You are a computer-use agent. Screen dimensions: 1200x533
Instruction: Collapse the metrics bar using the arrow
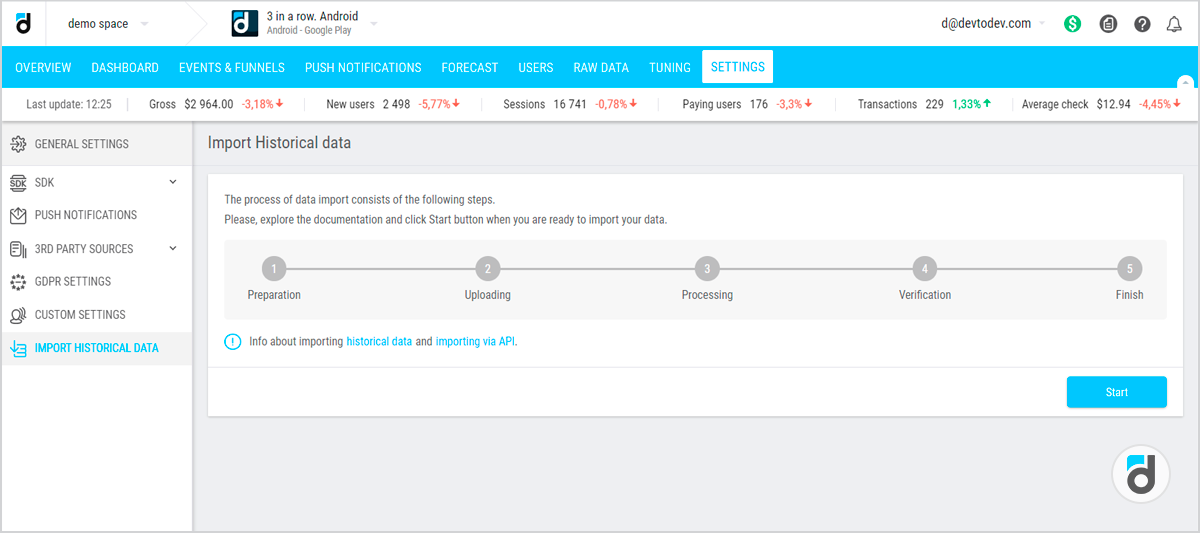pos(1185,83)
